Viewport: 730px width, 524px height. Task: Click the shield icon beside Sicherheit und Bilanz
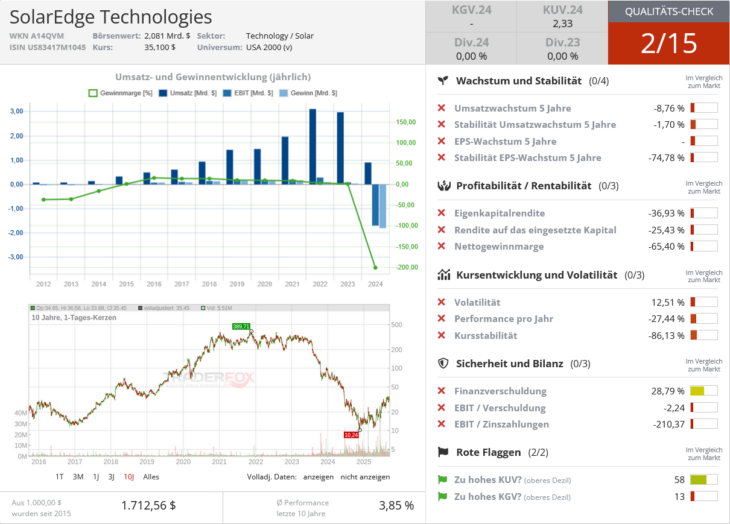coord(443,363)
